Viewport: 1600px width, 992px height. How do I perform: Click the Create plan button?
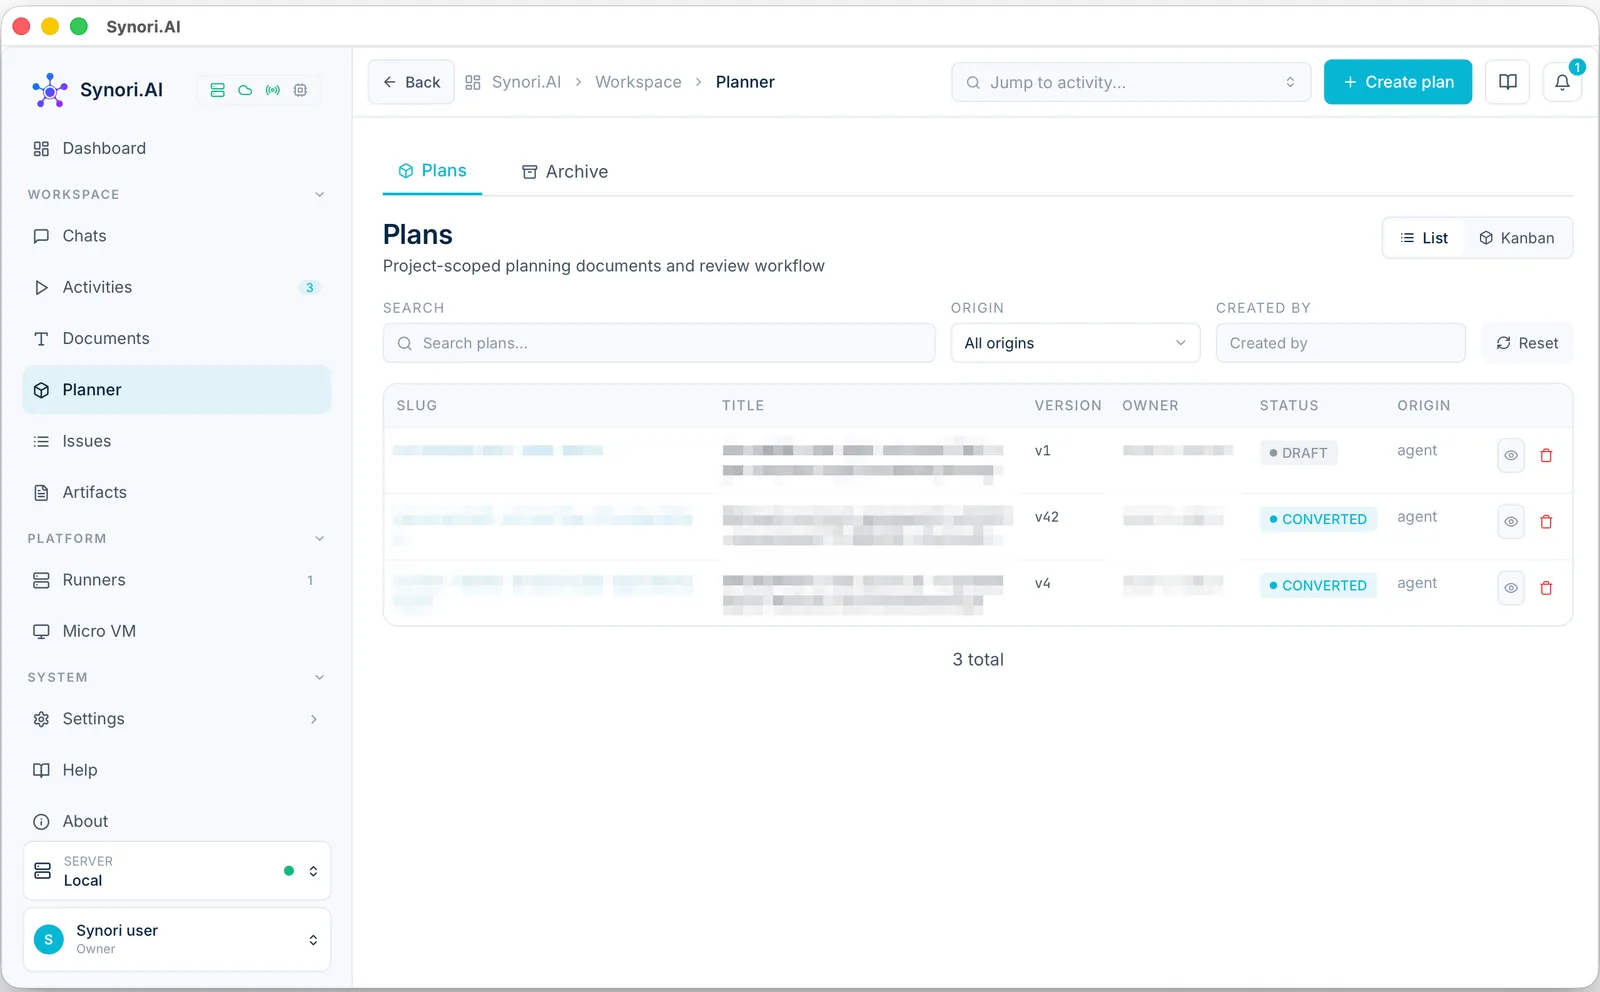1398,82
